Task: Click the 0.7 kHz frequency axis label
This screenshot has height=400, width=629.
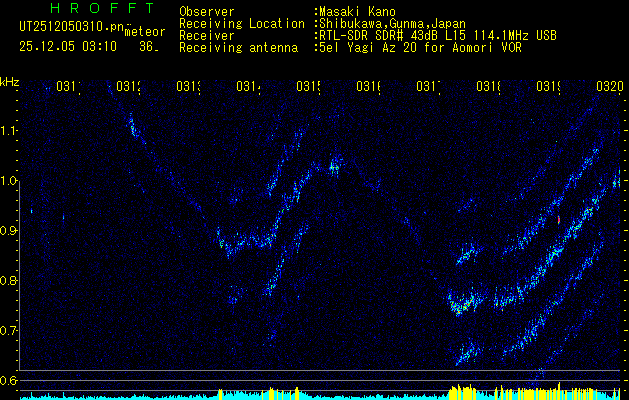Action: pos(8,331)
